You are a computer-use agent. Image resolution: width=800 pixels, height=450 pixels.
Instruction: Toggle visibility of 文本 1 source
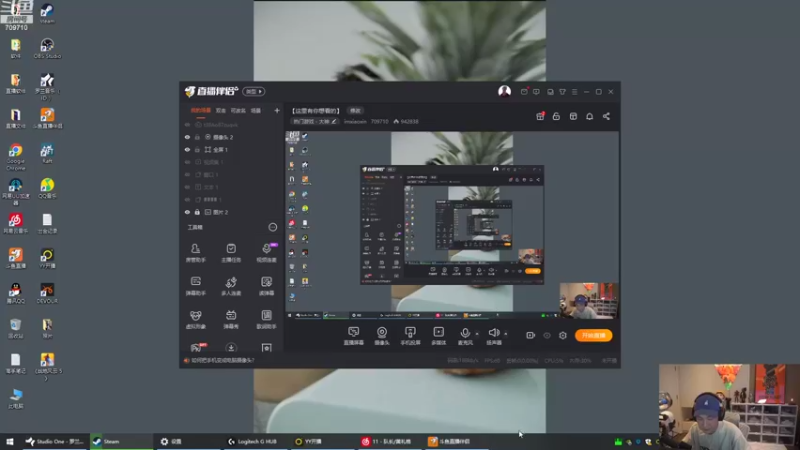[187, 187]
